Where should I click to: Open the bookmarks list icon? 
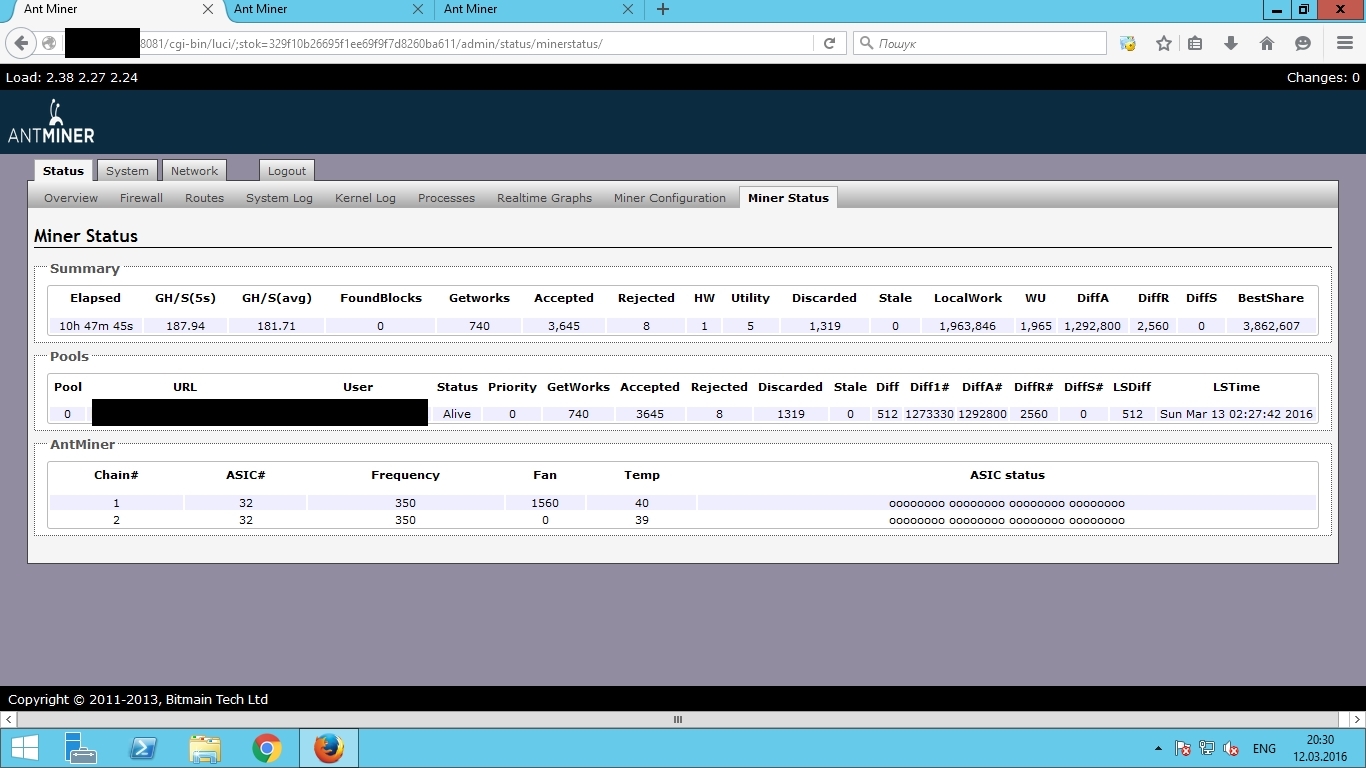[x=1195, y=43]
